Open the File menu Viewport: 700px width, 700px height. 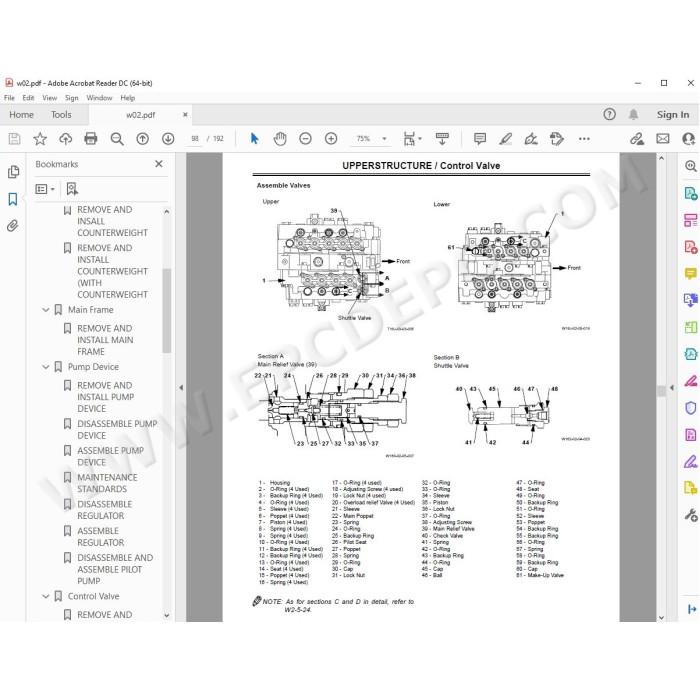[x=9, y=98]
